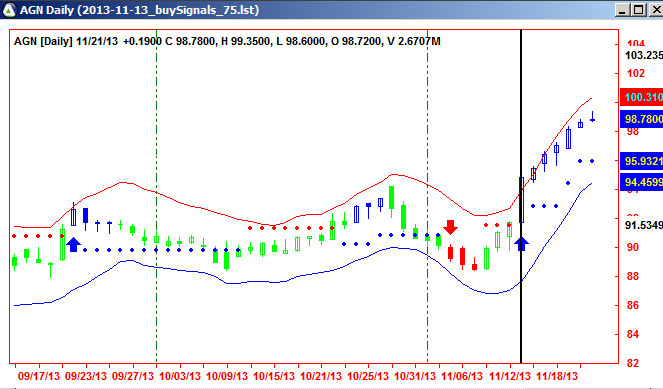Click the 09/27/13 date label
The image size is (663, 389).
133,376
